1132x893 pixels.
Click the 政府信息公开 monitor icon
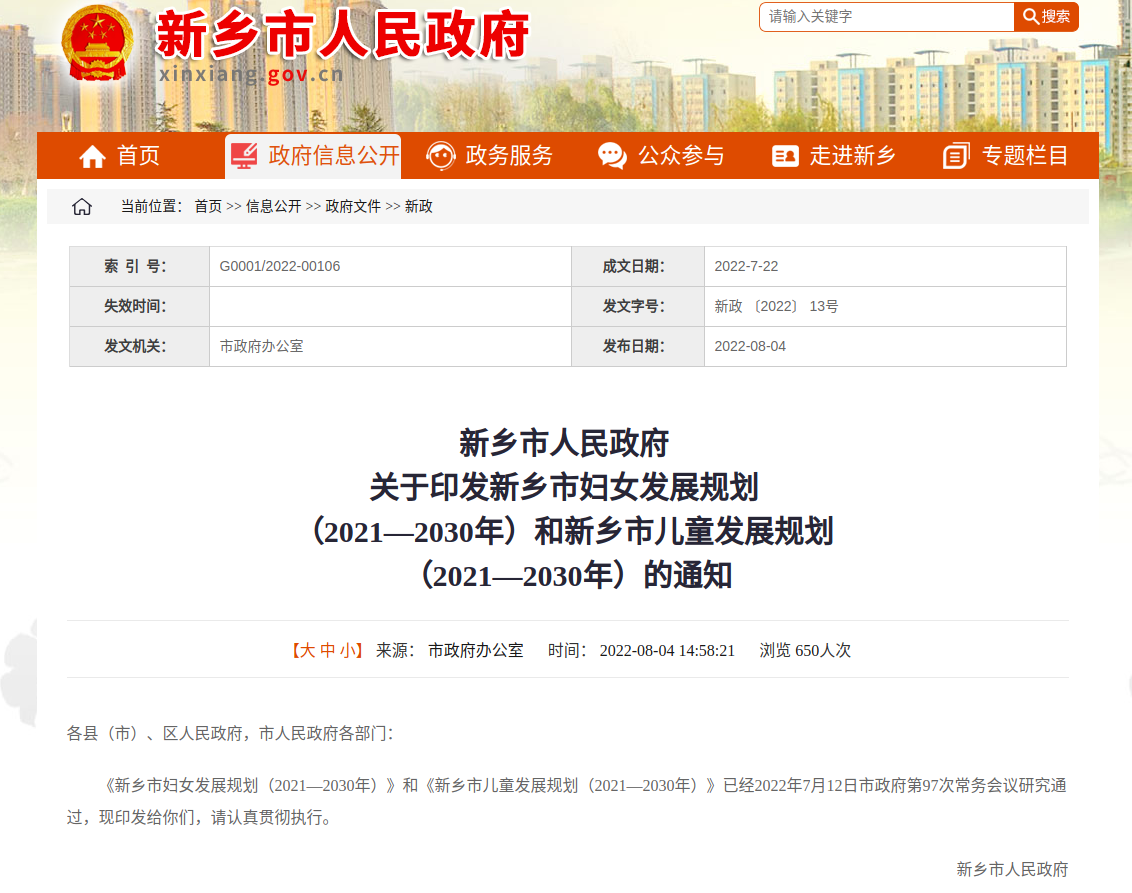pos(244,155)
